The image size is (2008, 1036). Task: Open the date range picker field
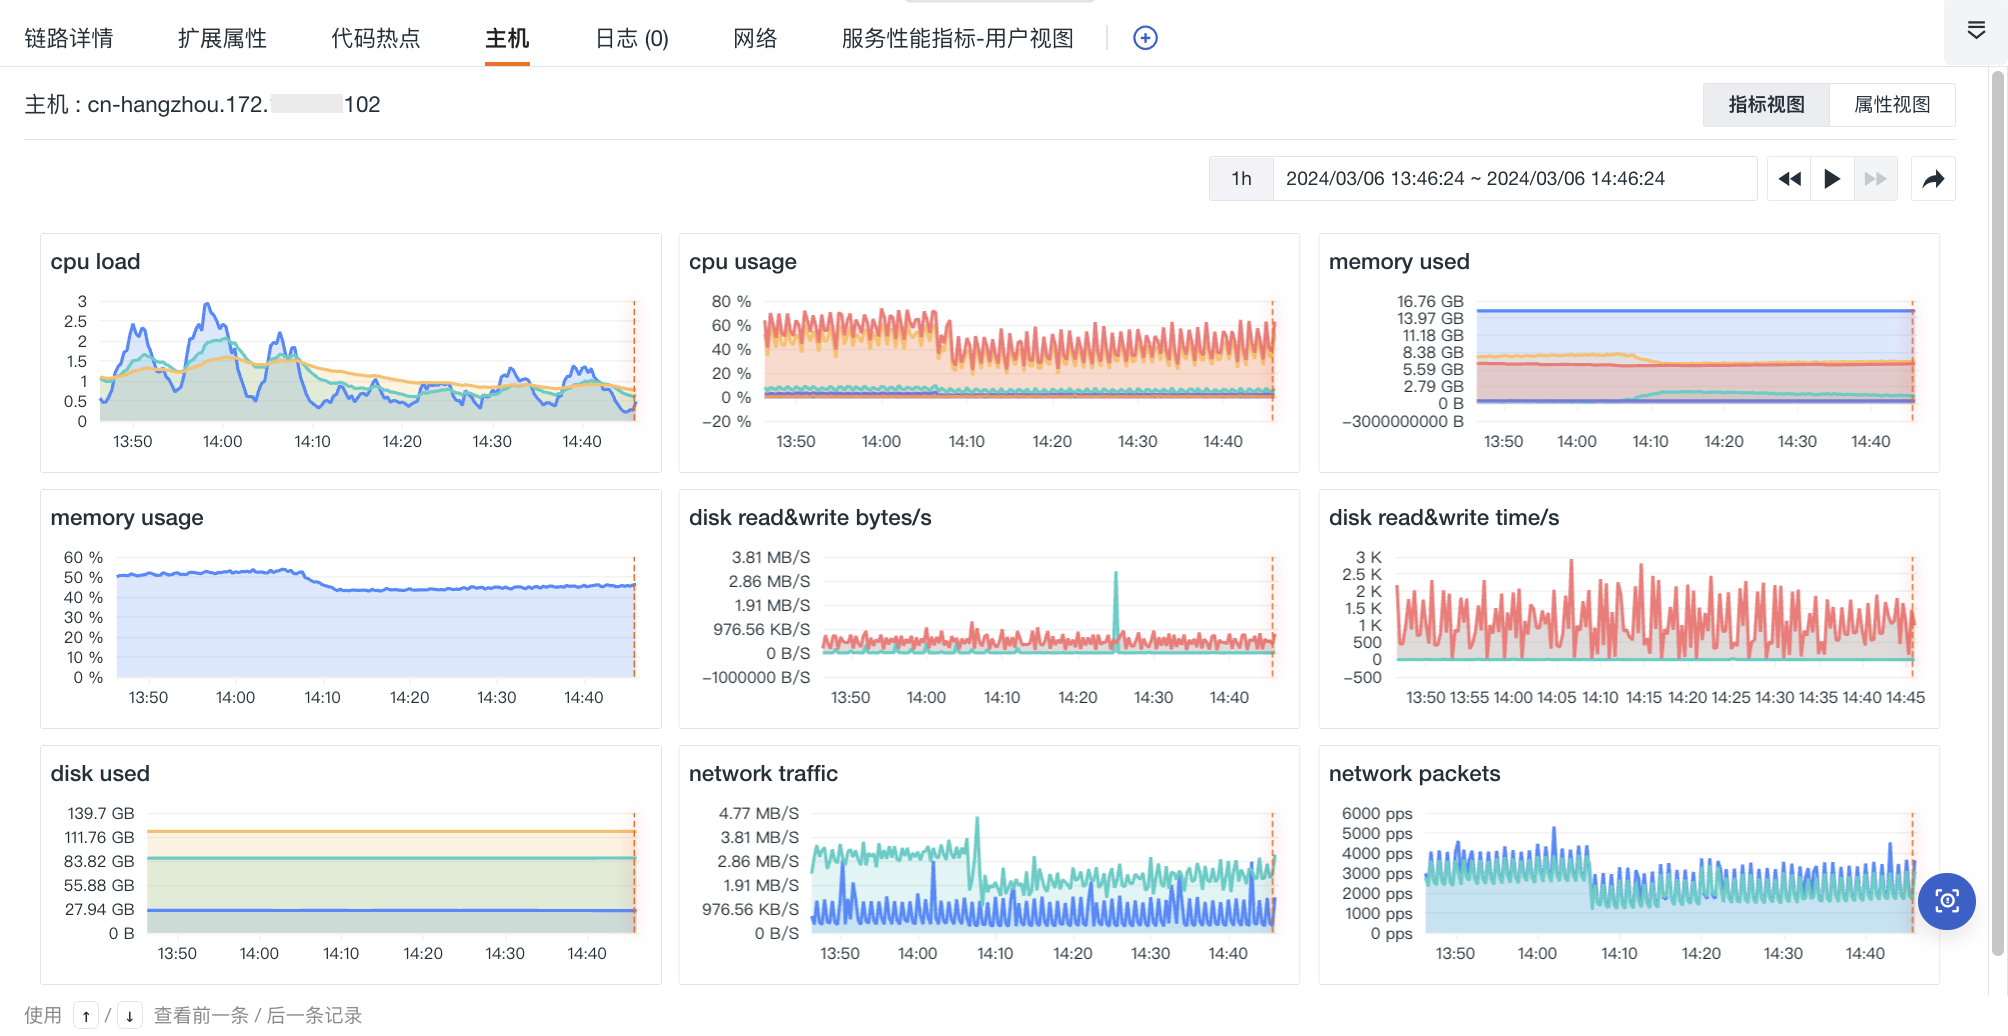click(x=1514, y=179)
